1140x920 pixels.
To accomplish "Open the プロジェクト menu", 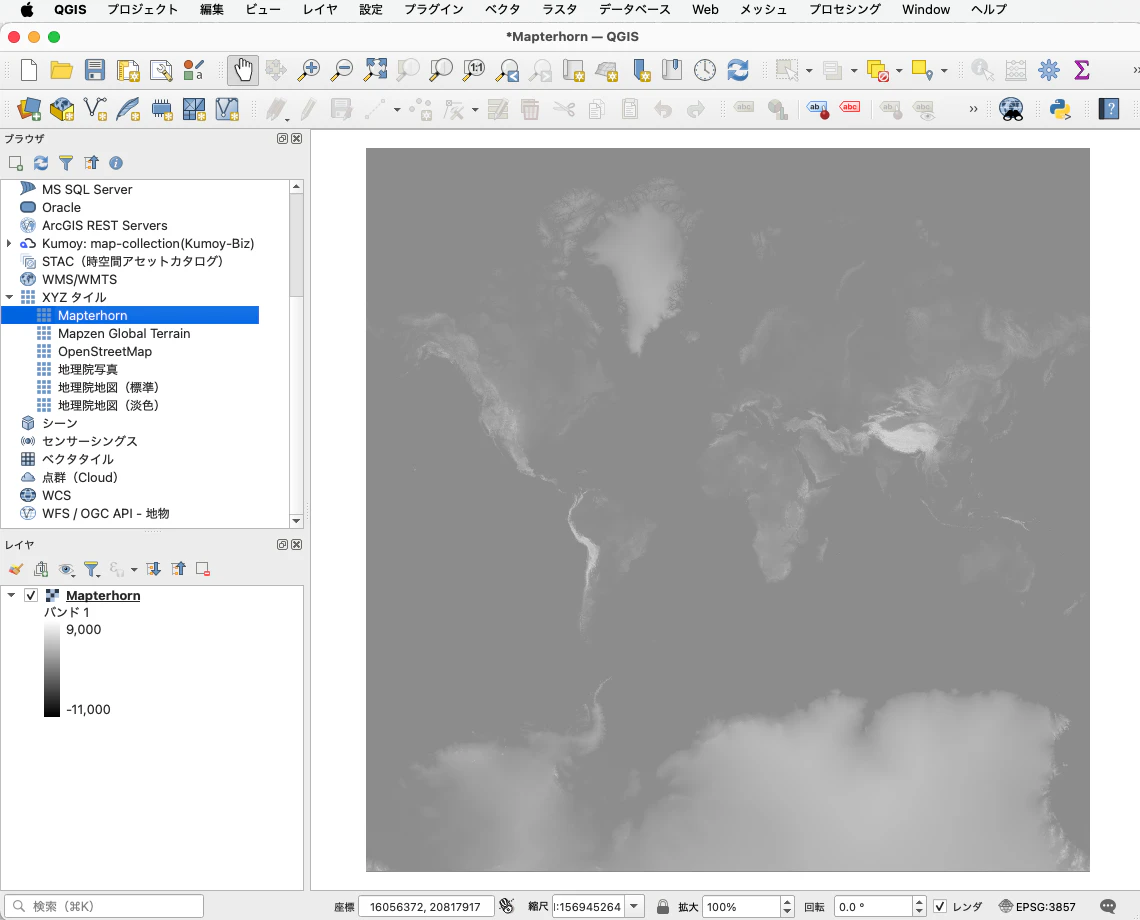I will click(x=142, y=9).
